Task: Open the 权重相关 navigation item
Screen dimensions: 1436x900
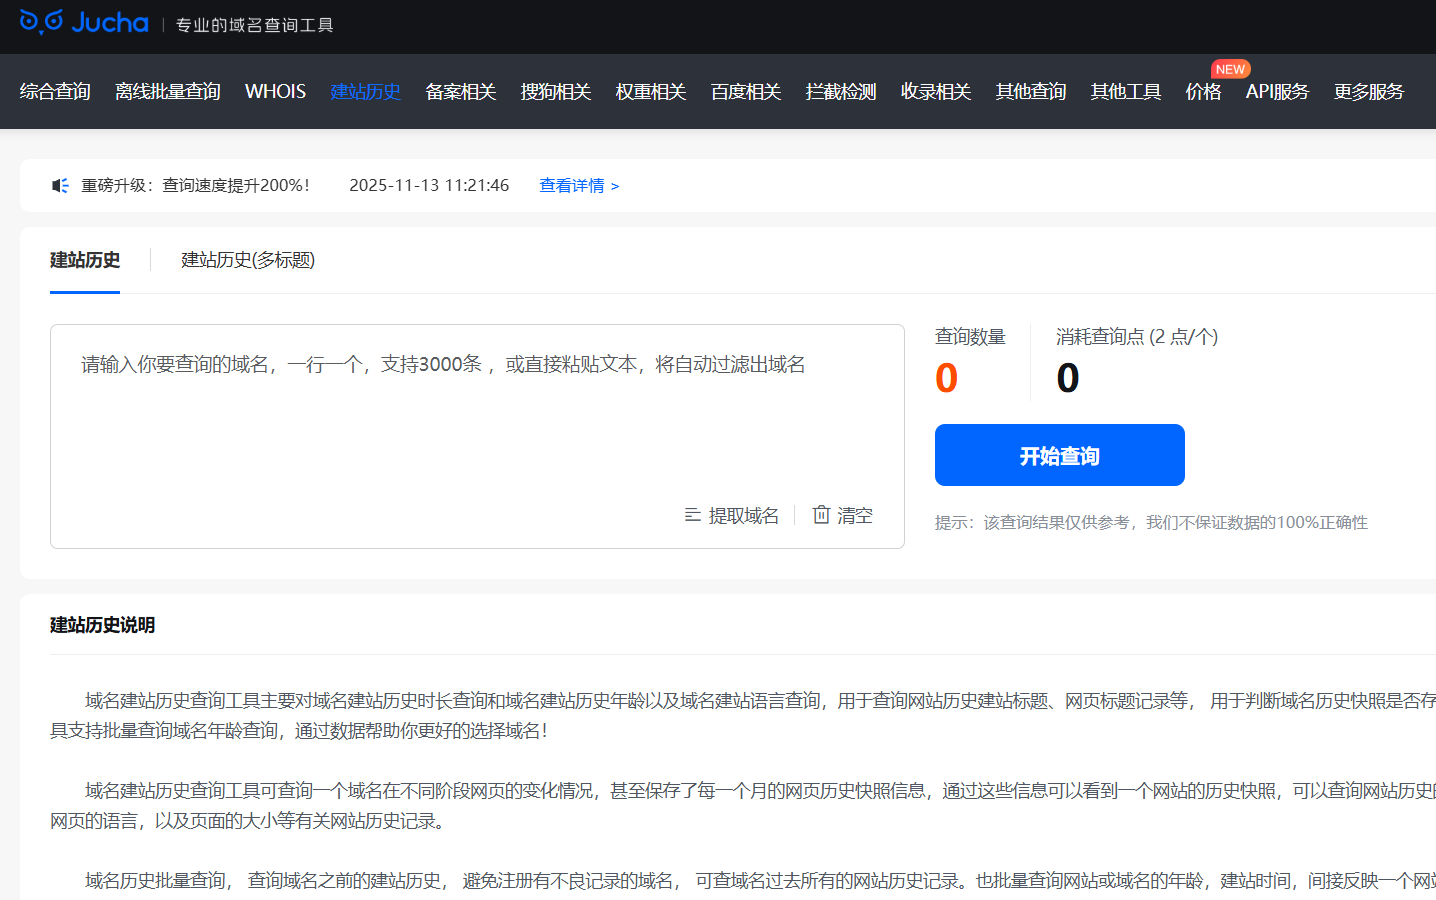Action: coord(650,92)
